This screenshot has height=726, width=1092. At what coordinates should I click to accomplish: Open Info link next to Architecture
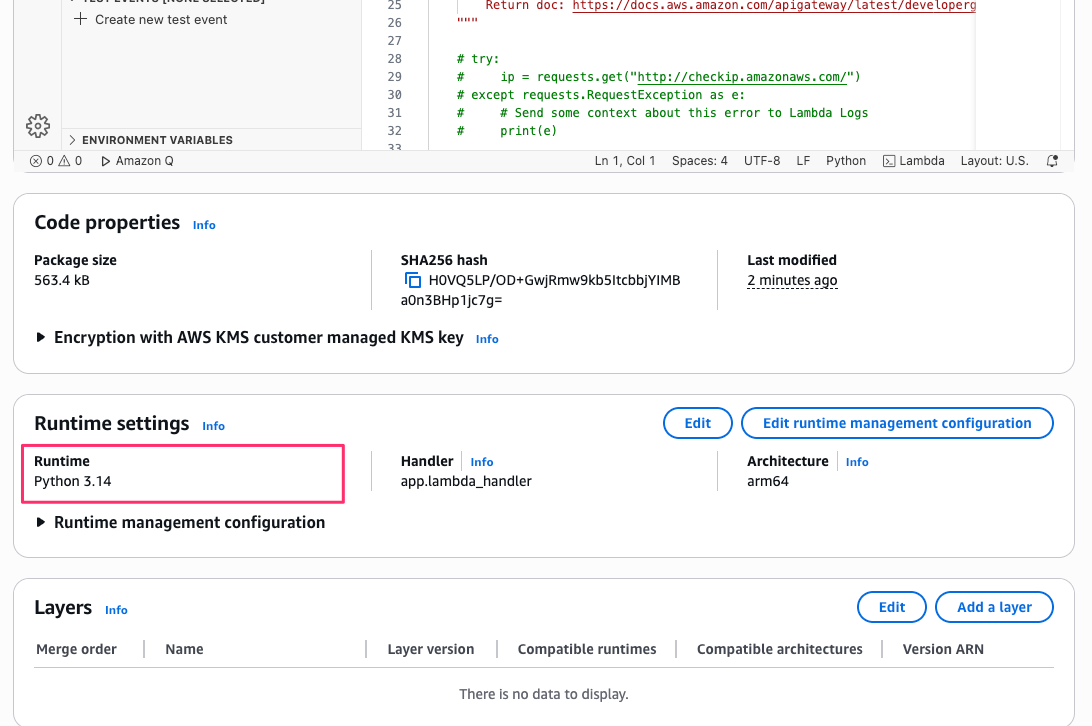(x=856, y=462)
